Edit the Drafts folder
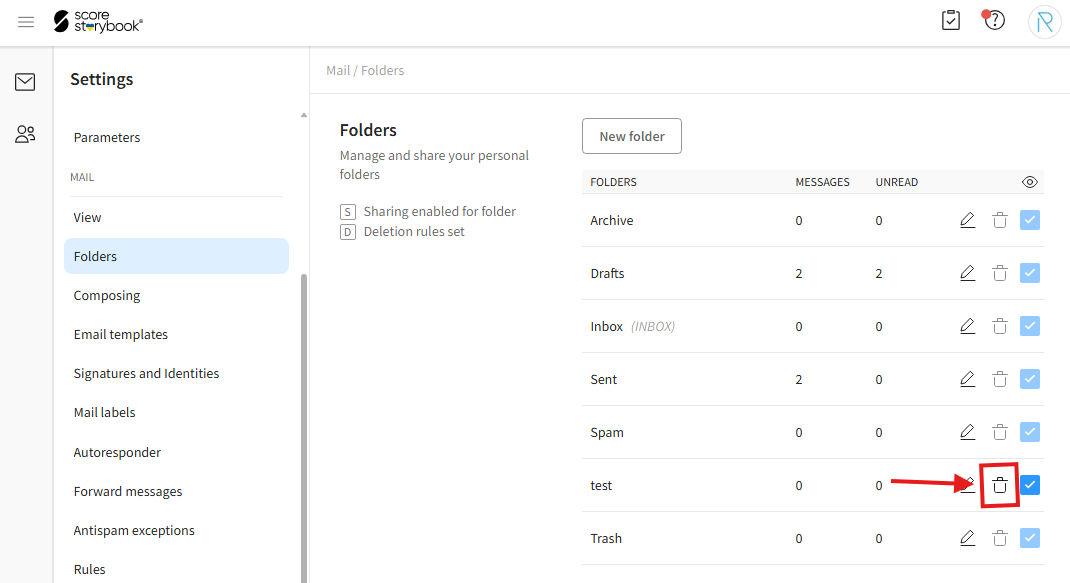 click(968, 273)
